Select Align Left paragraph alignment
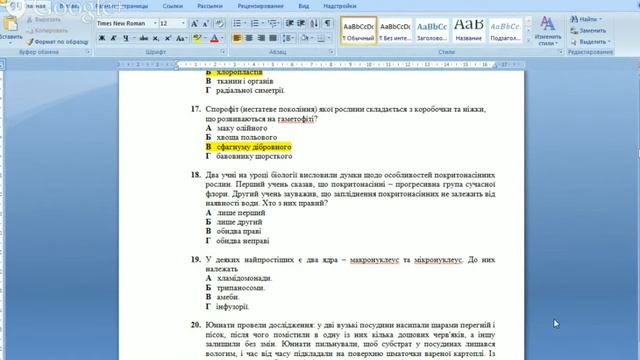This screenshot has width=640, height=360. [x=236, y=38]
